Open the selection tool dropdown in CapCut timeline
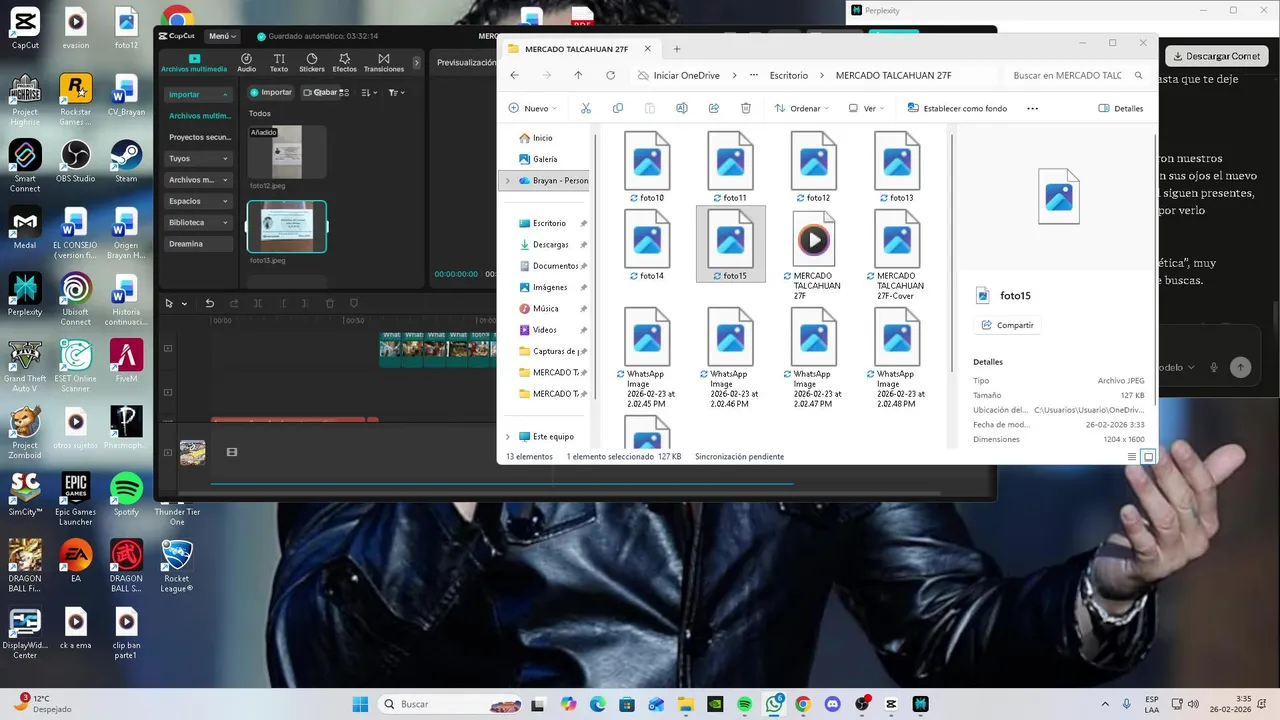The height and width of the screenshot is (720, 1280). pos(184,304)
